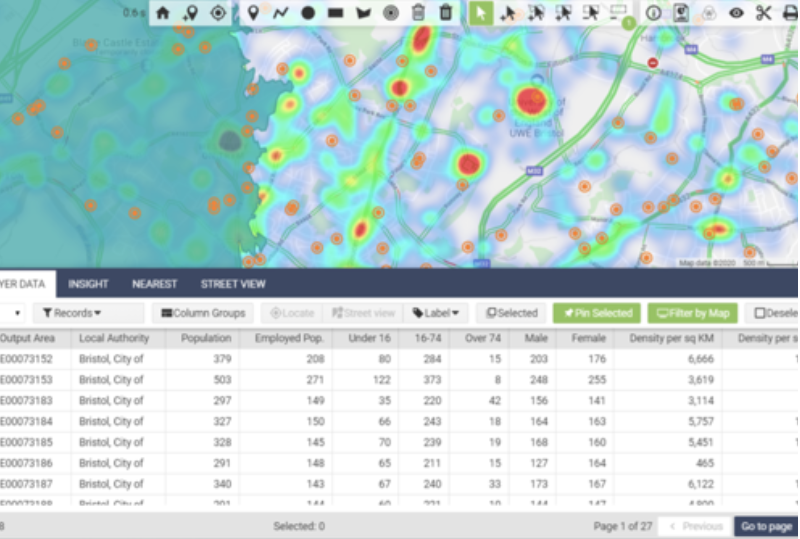Select the scissors cut tool
Viewport: 800px width, 539px height.
(764, 13)
